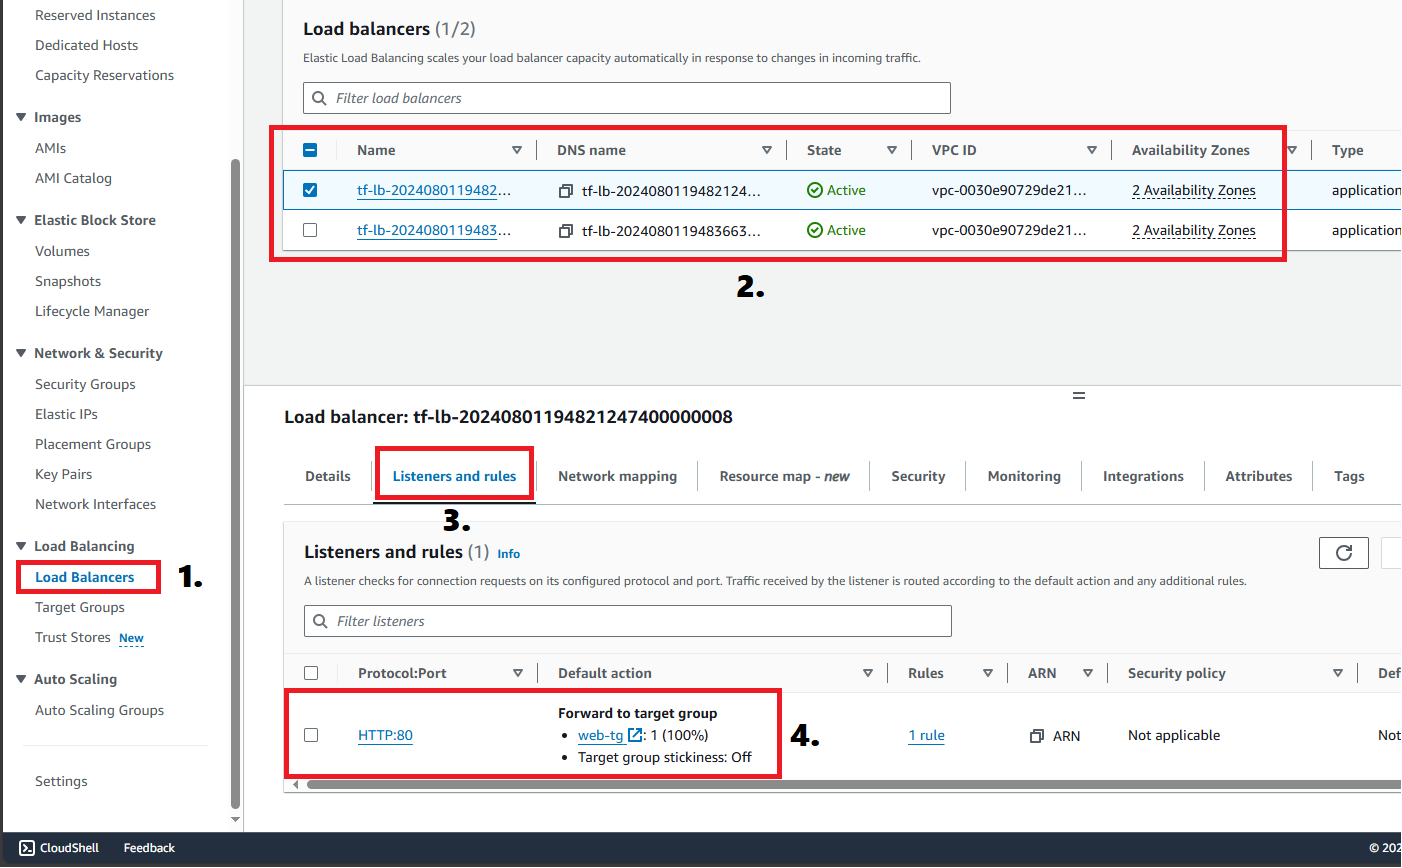Sort by the VPC ID column arrow

click(1092, 150)
